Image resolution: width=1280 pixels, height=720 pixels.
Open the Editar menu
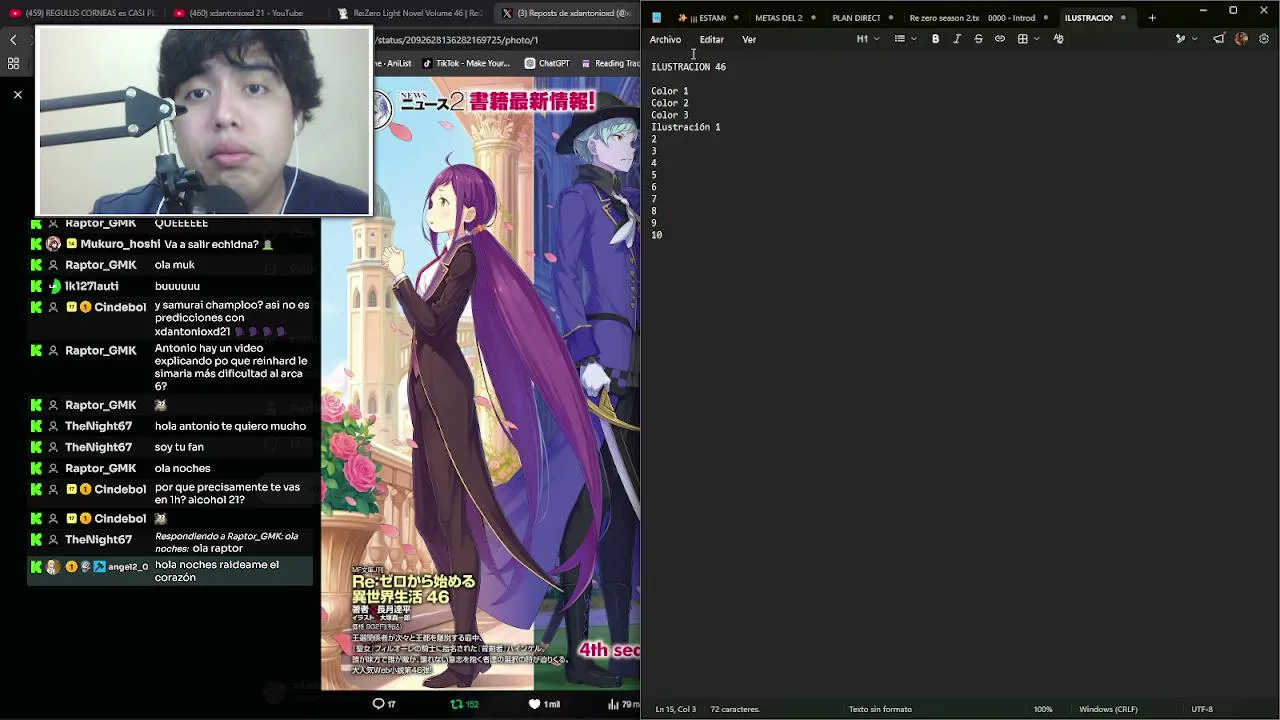[711, 39]
